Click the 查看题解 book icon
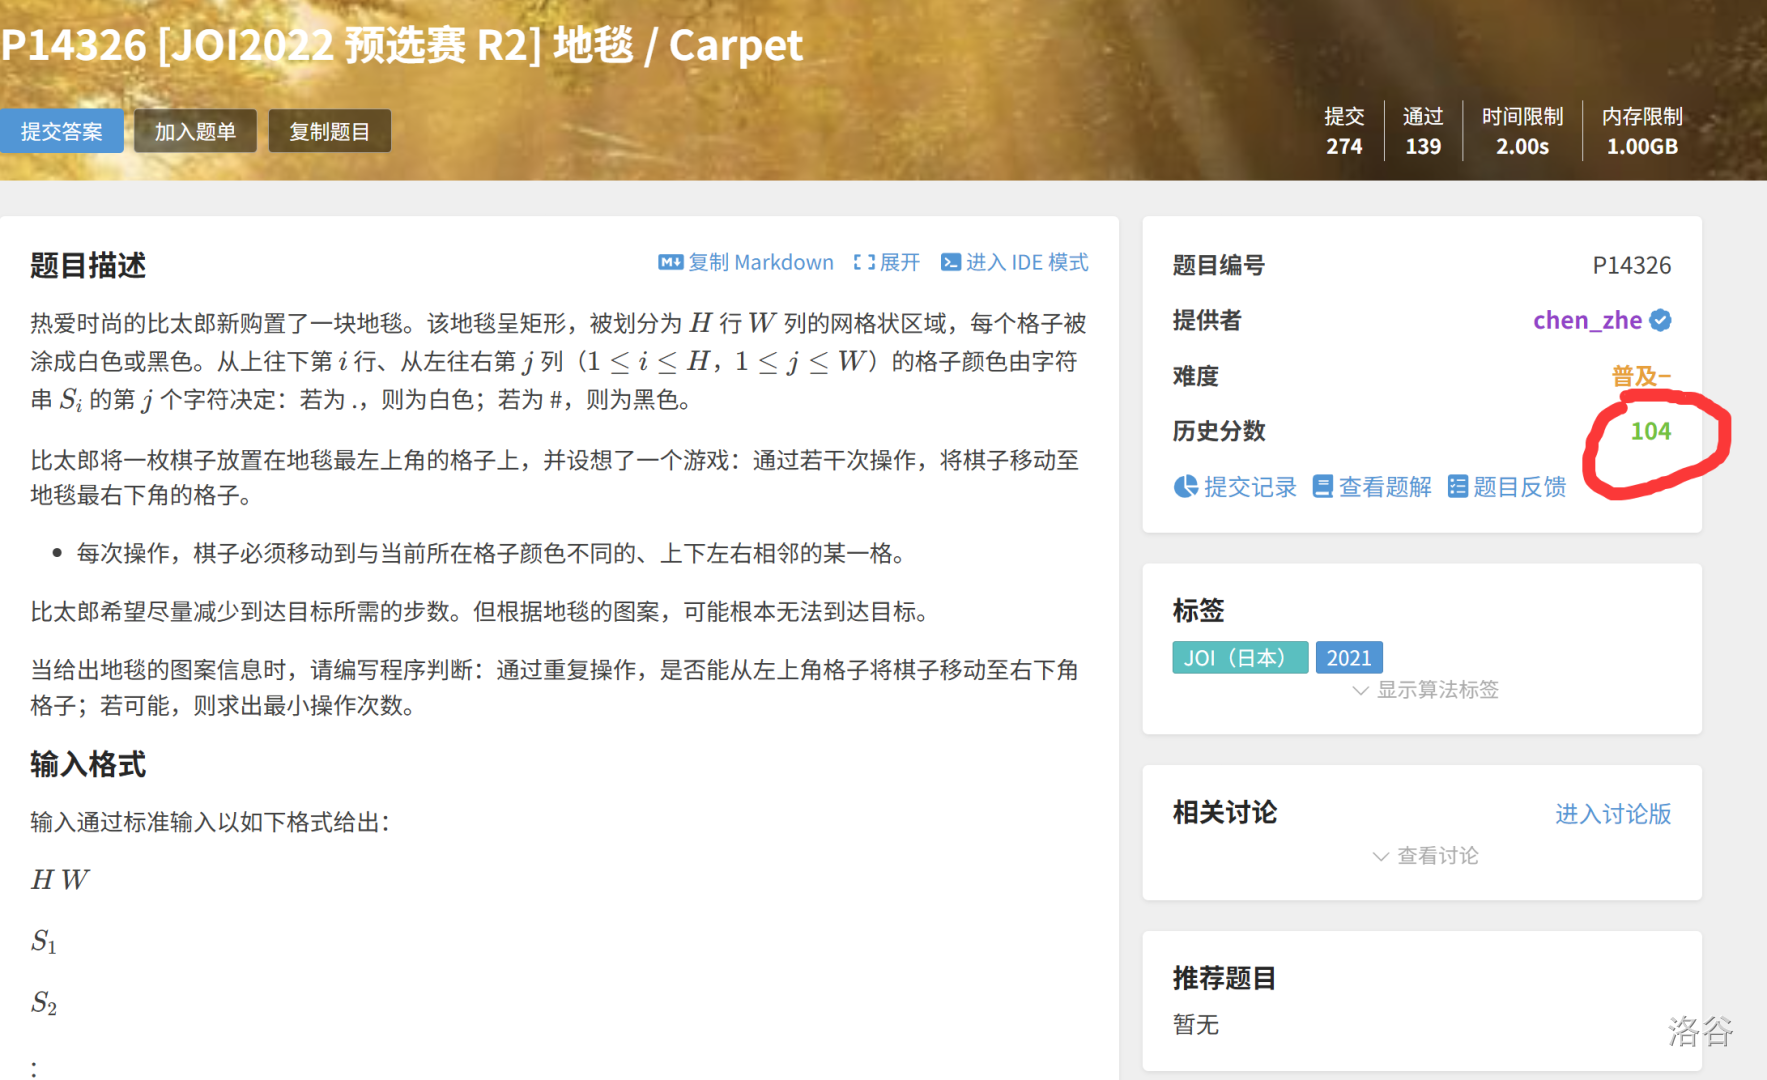Image resolution: width=1767 pixels, height=1080 pixels. coord(1322,487)
